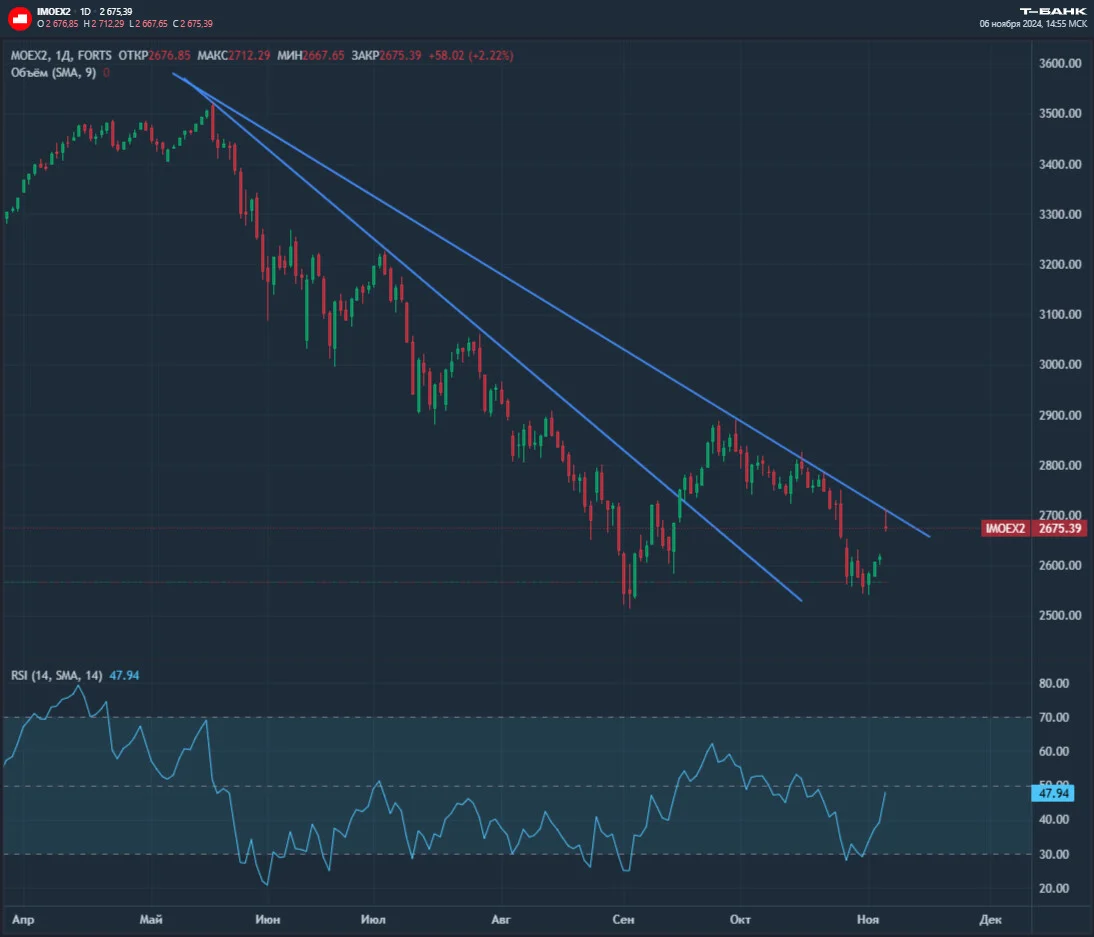Screen dimensions: 1094x937
Task: Click the close value C 2 675,39
Action: pyautogui.click(x=193, y=24)
